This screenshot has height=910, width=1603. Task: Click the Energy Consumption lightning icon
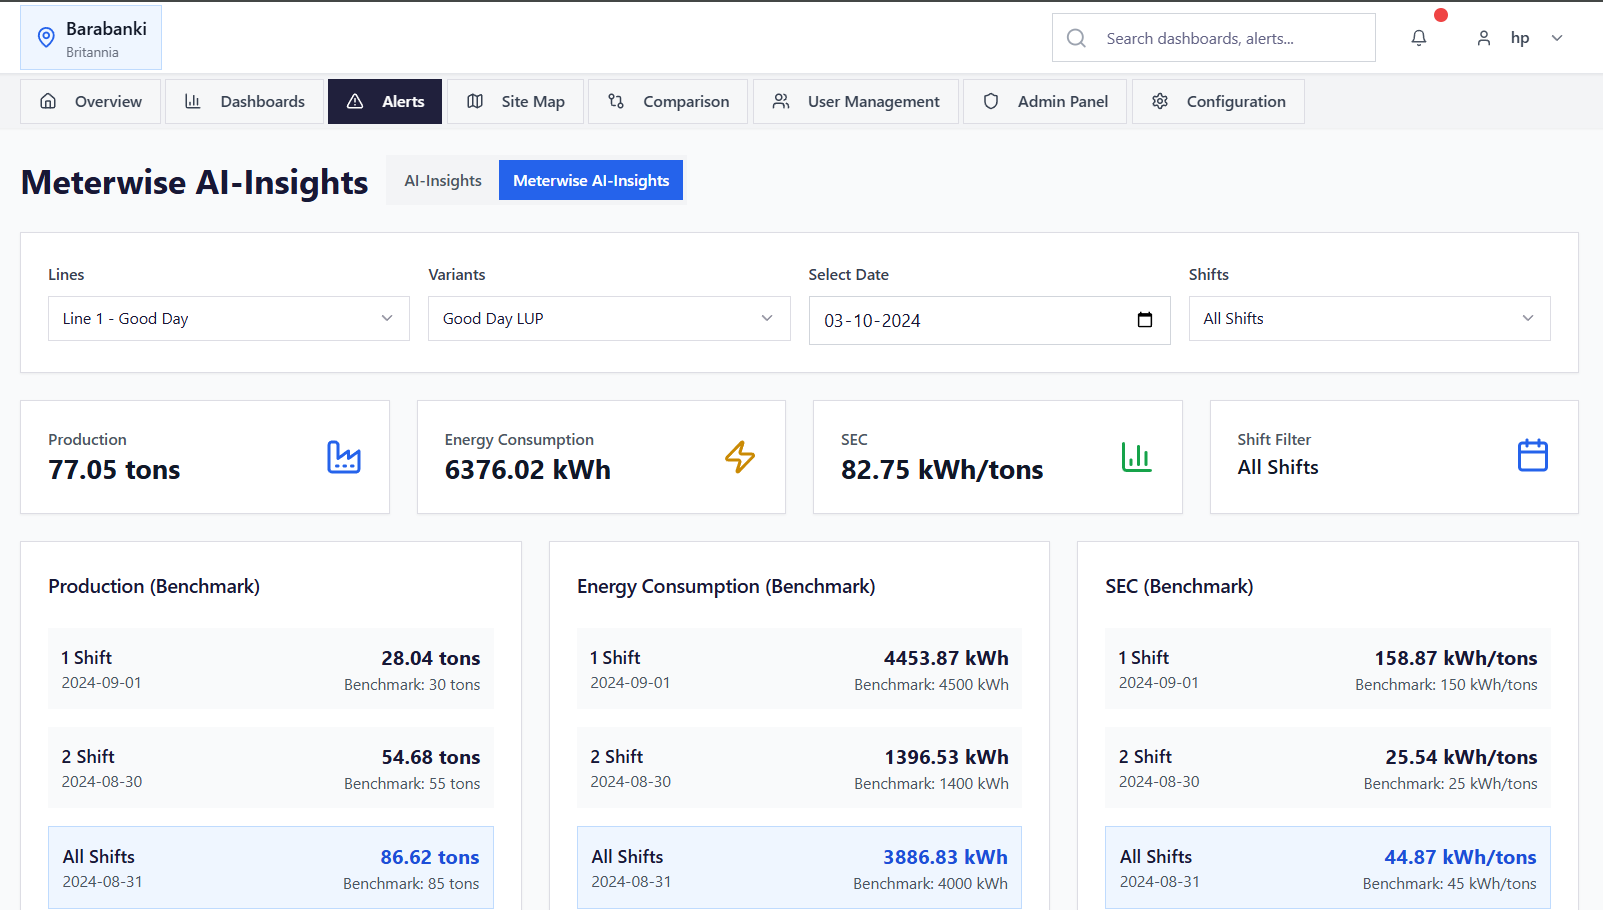point(740,457)
